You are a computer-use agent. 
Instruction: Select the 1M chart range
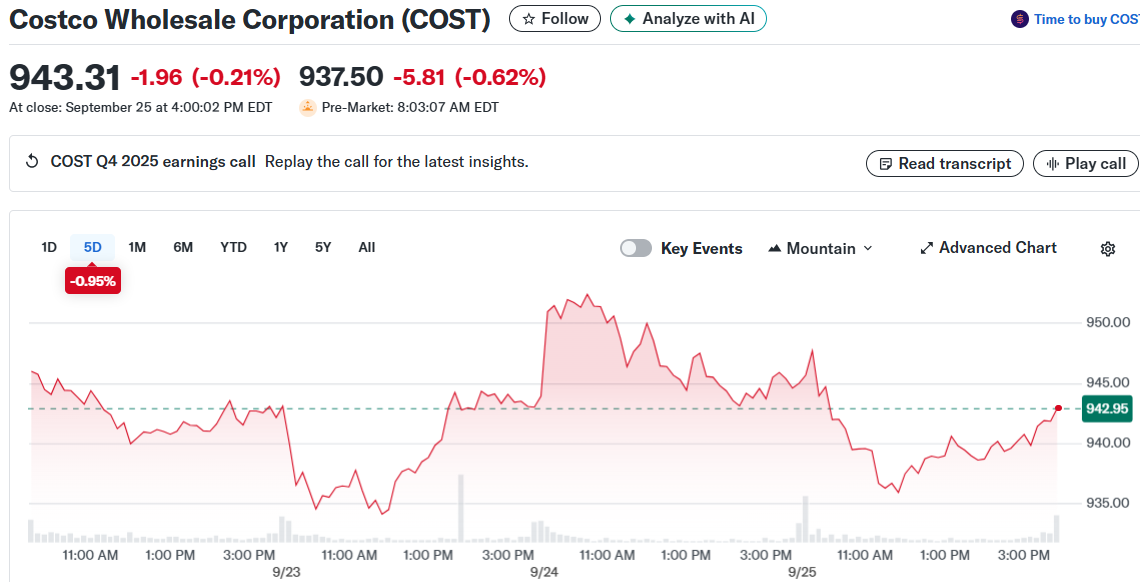coord(137,247)
